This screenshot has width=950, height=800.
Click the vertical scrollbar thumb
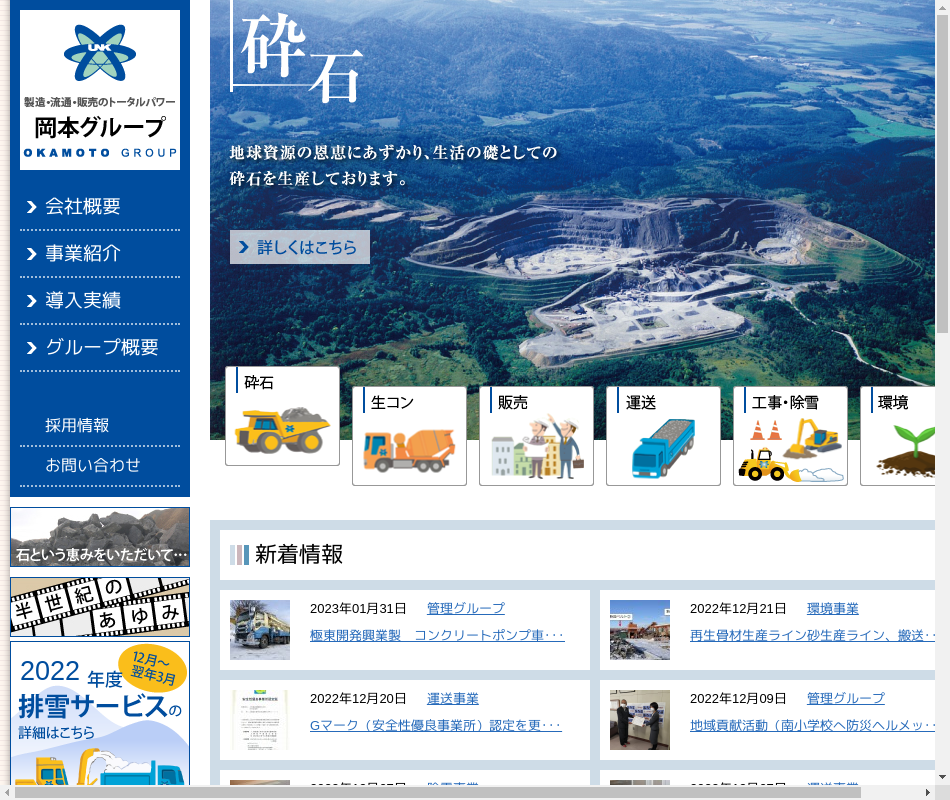[942, 173]
